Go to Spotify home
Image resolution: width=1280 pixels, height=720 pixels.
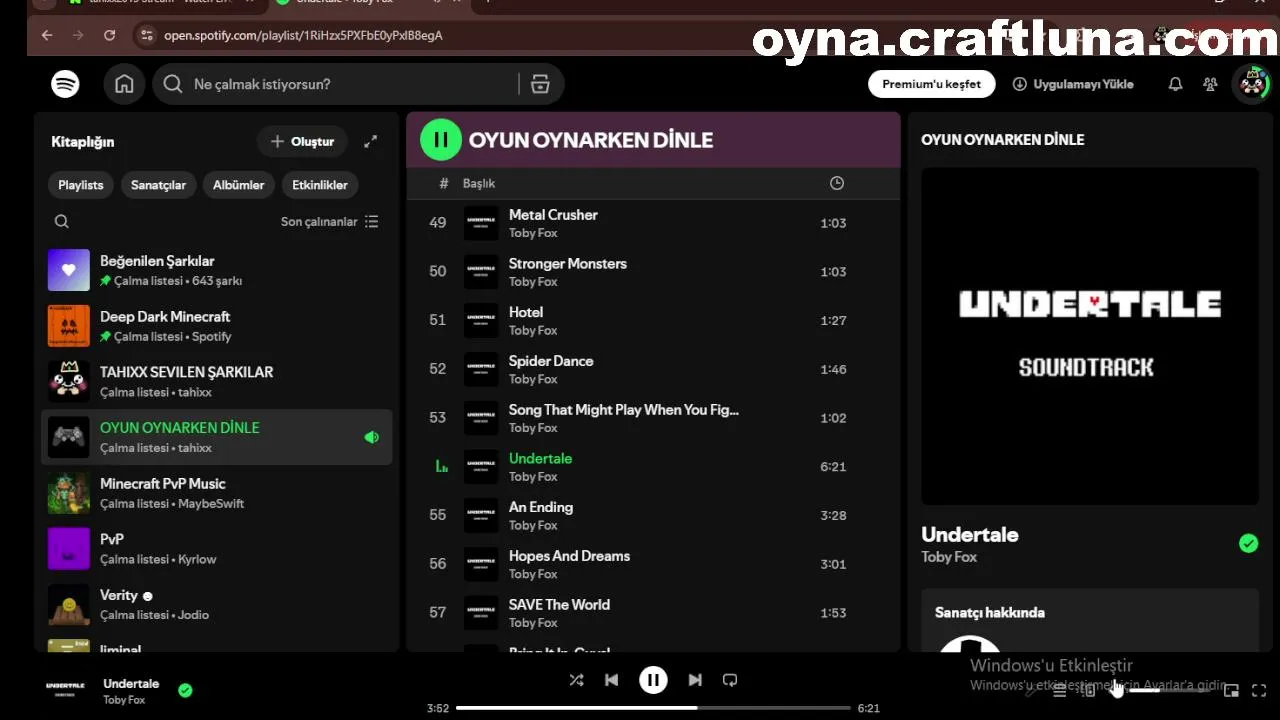click(124, 84)
